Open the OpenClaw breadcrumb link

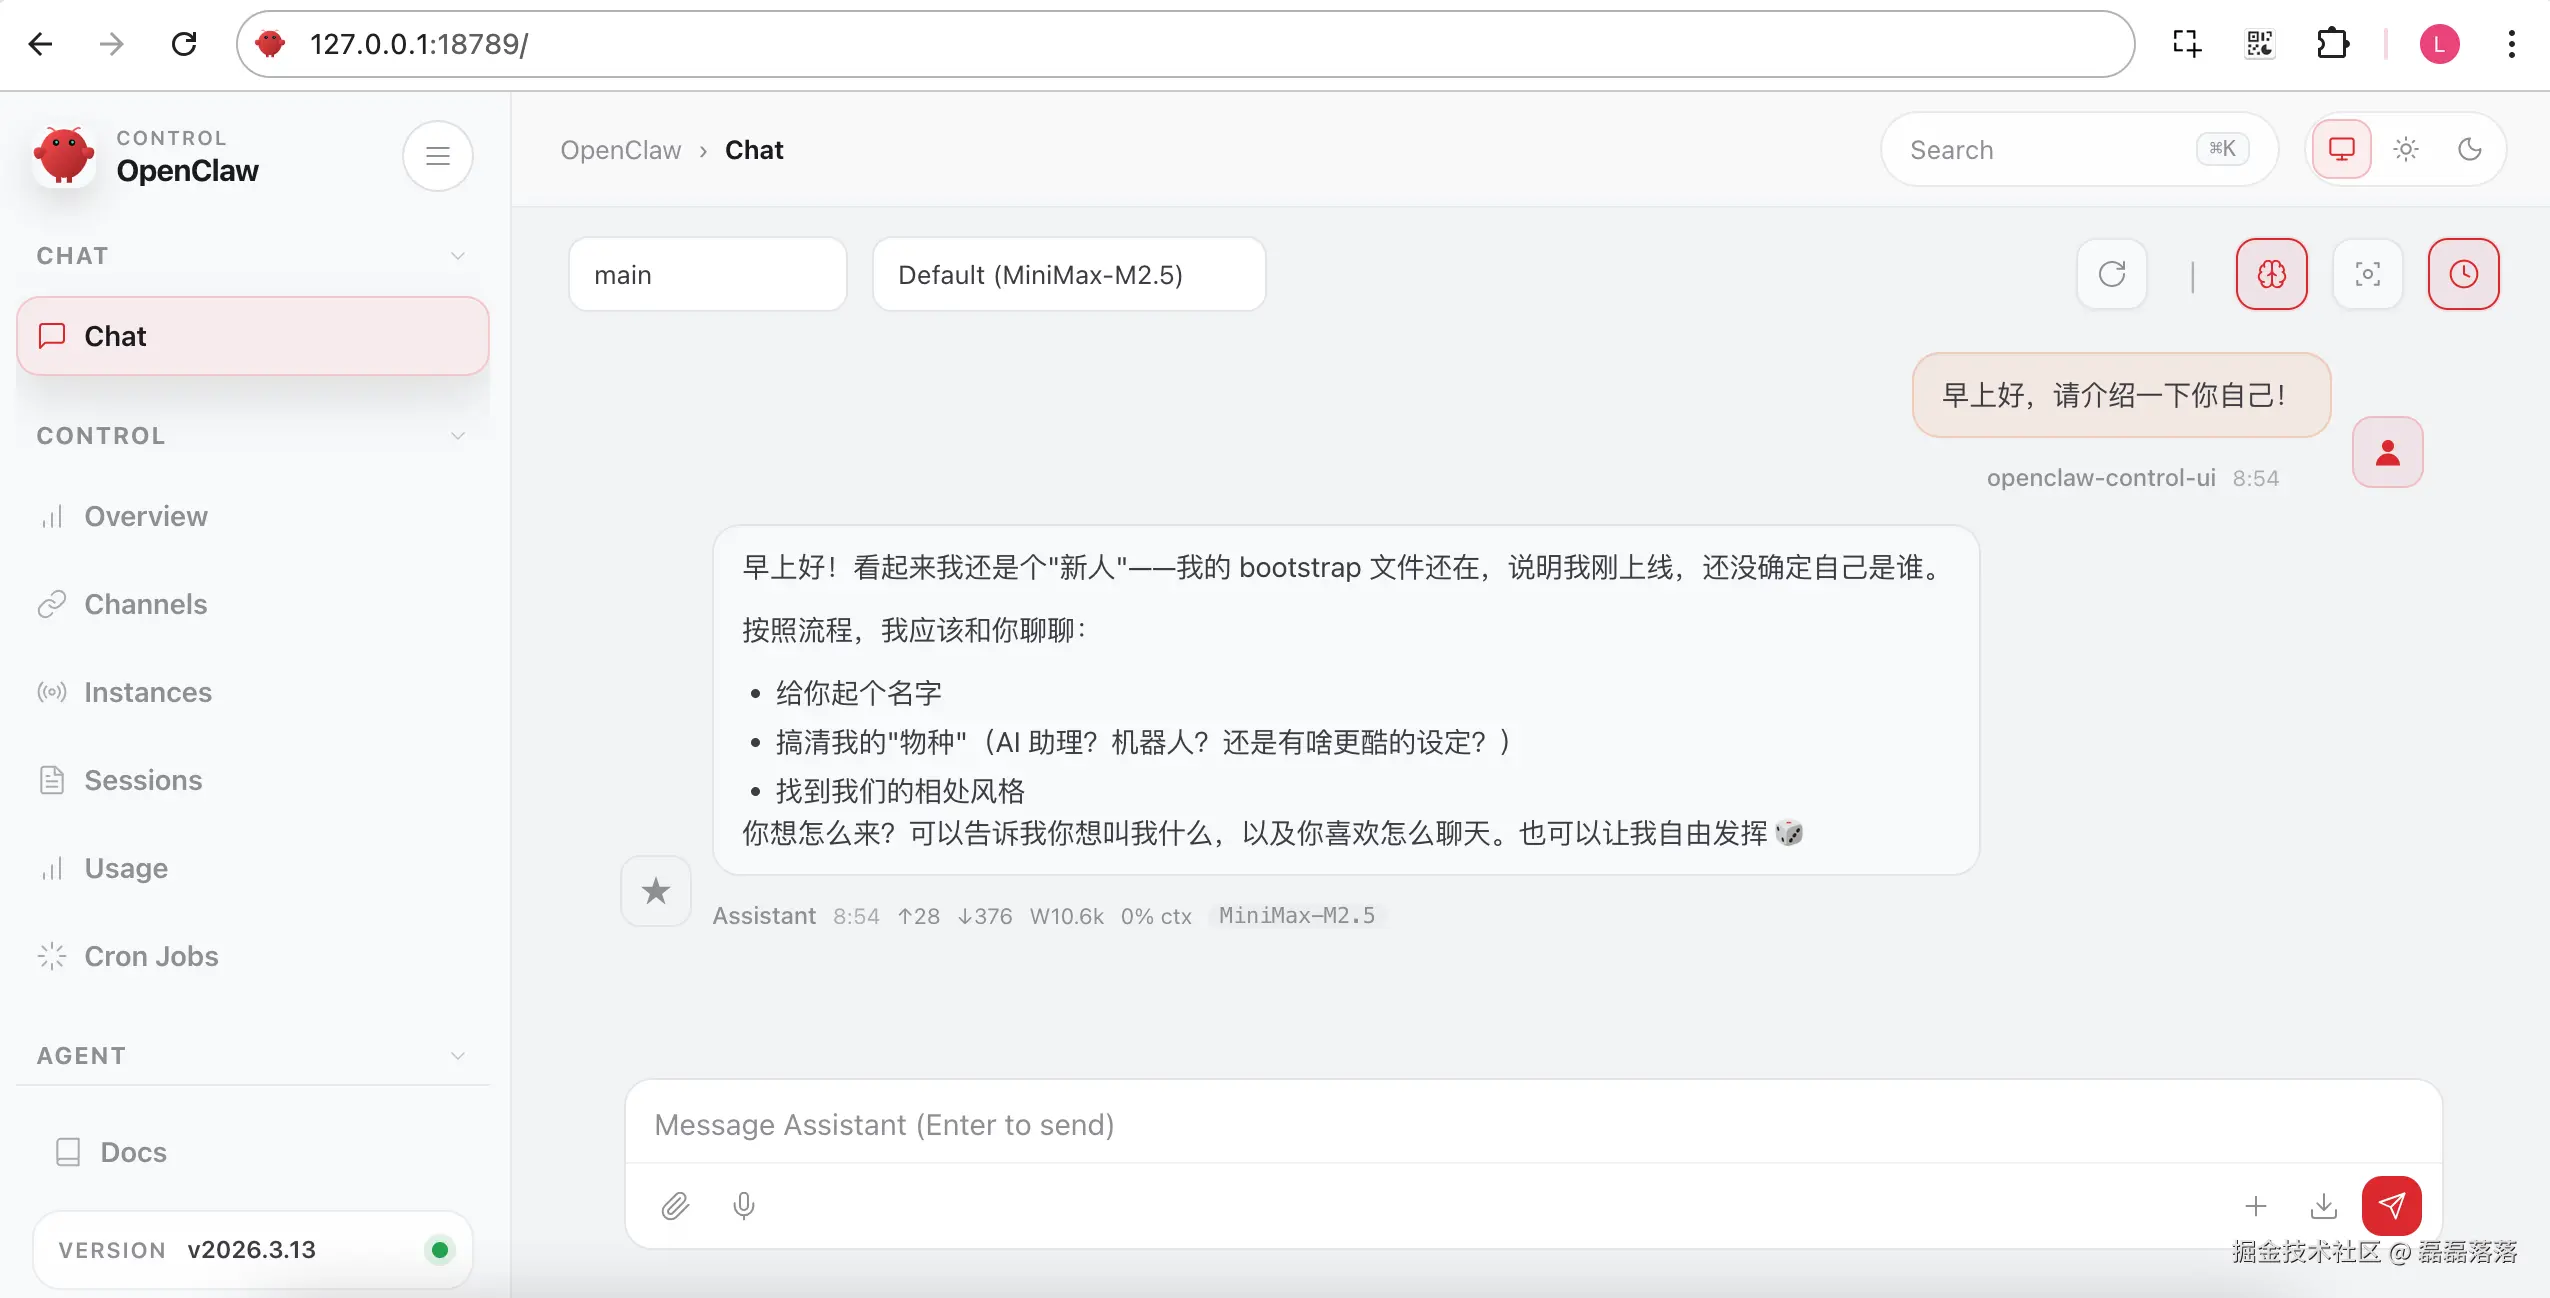621,149
